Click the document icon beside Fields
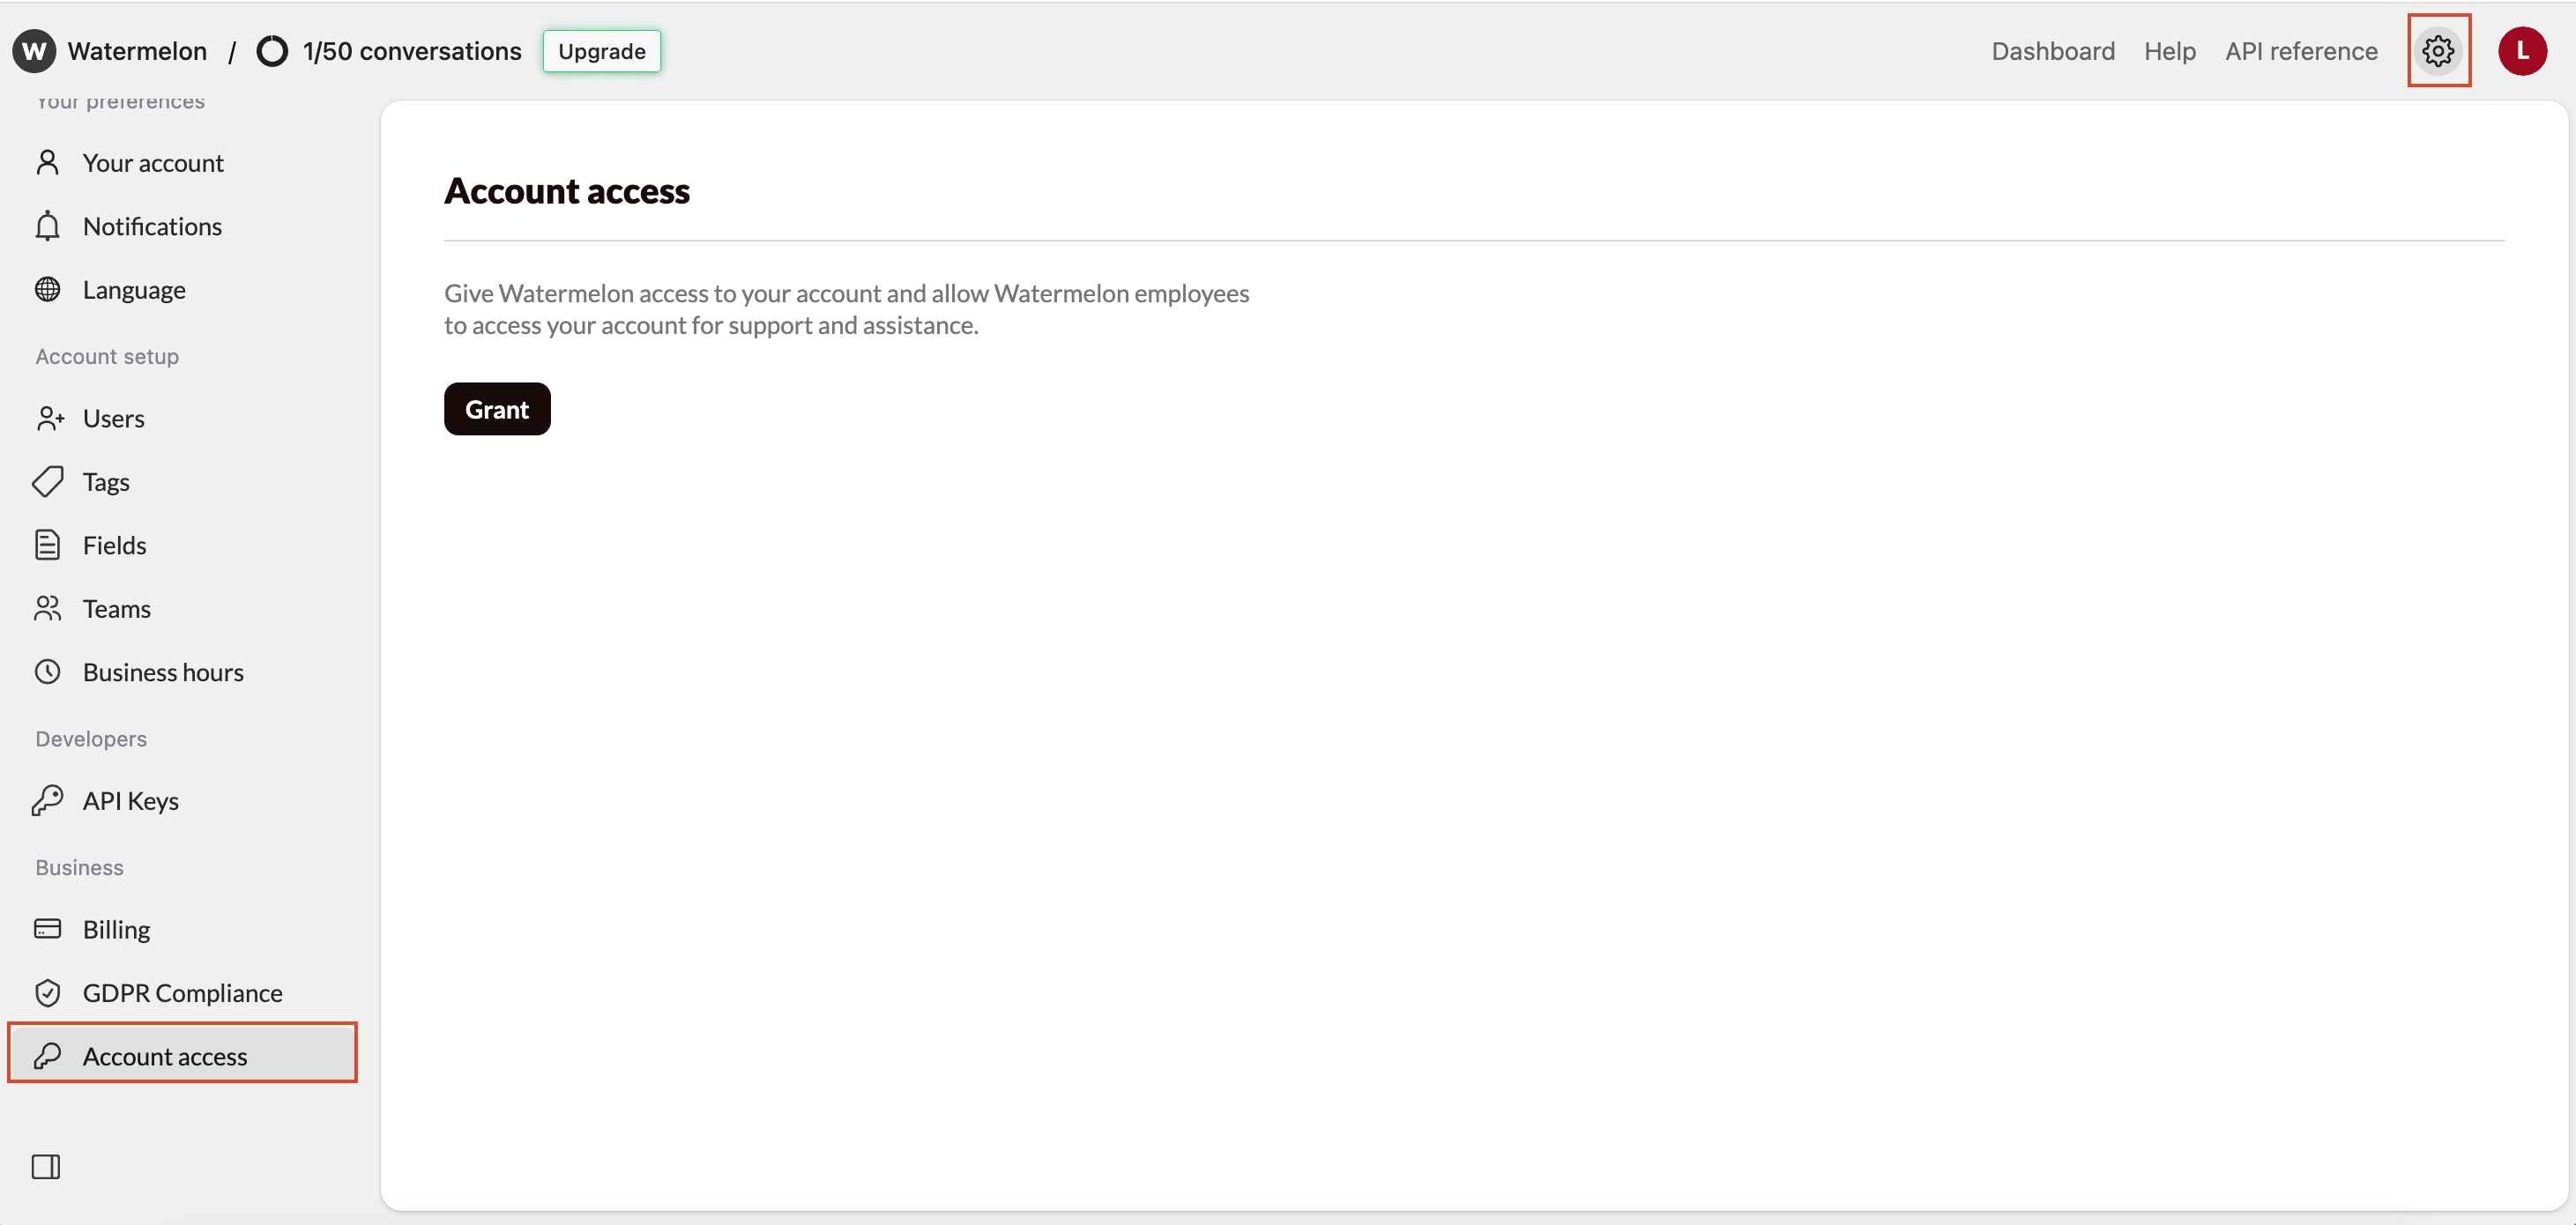Screen dimensions: 2576x1225 pyautogui.click(x=47, y=545)
